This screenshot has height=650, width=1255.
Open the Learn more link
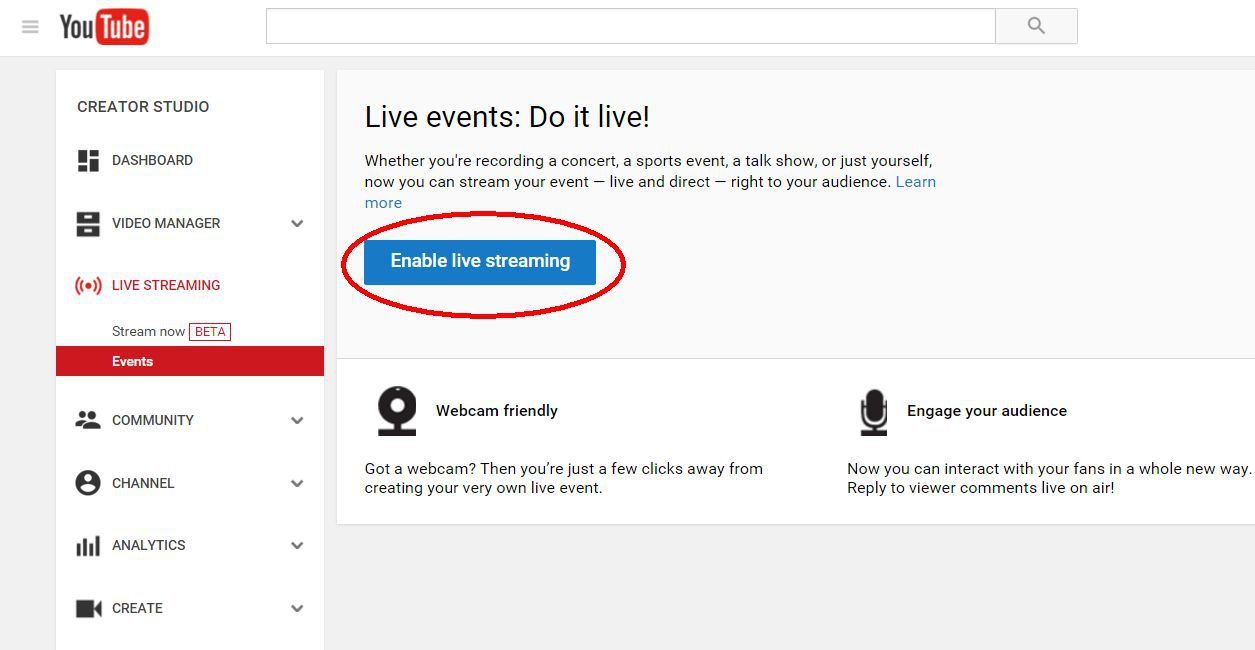[916, 181]
